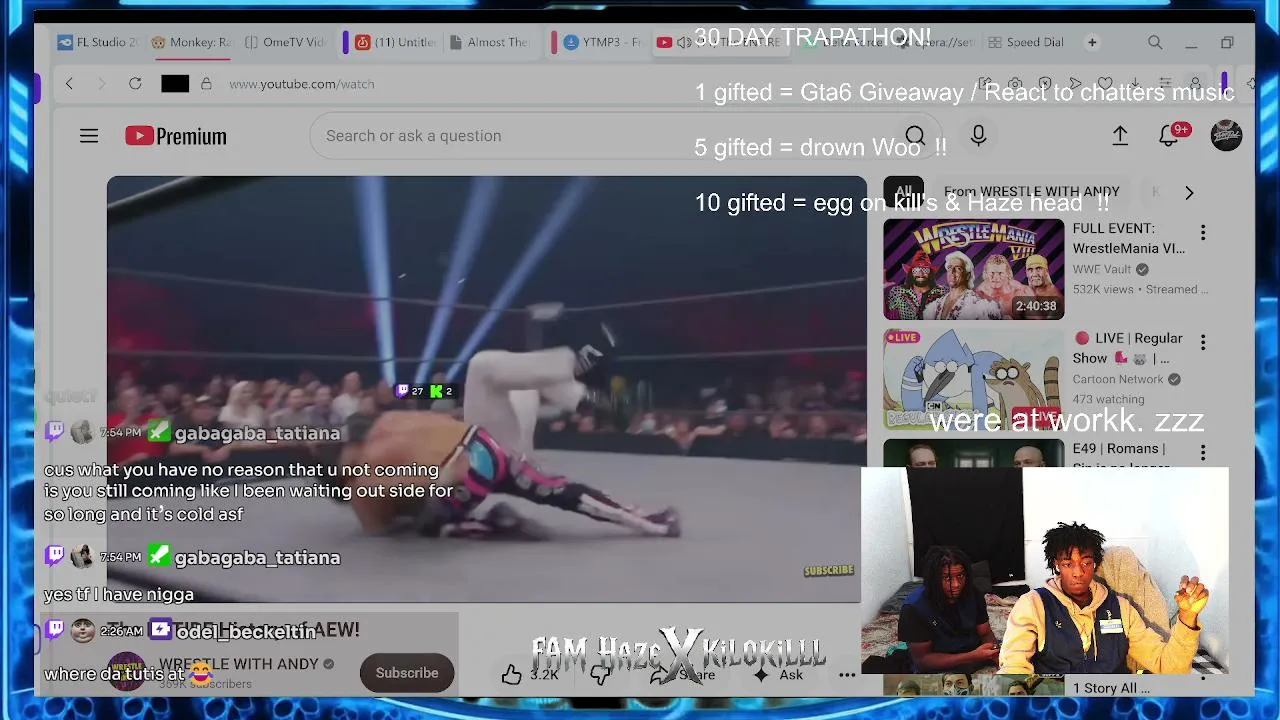This screenshot has height=720, width=1280.
Task: Open options for WrestleMania VIII video
Action: click(x=1203, y=233)
